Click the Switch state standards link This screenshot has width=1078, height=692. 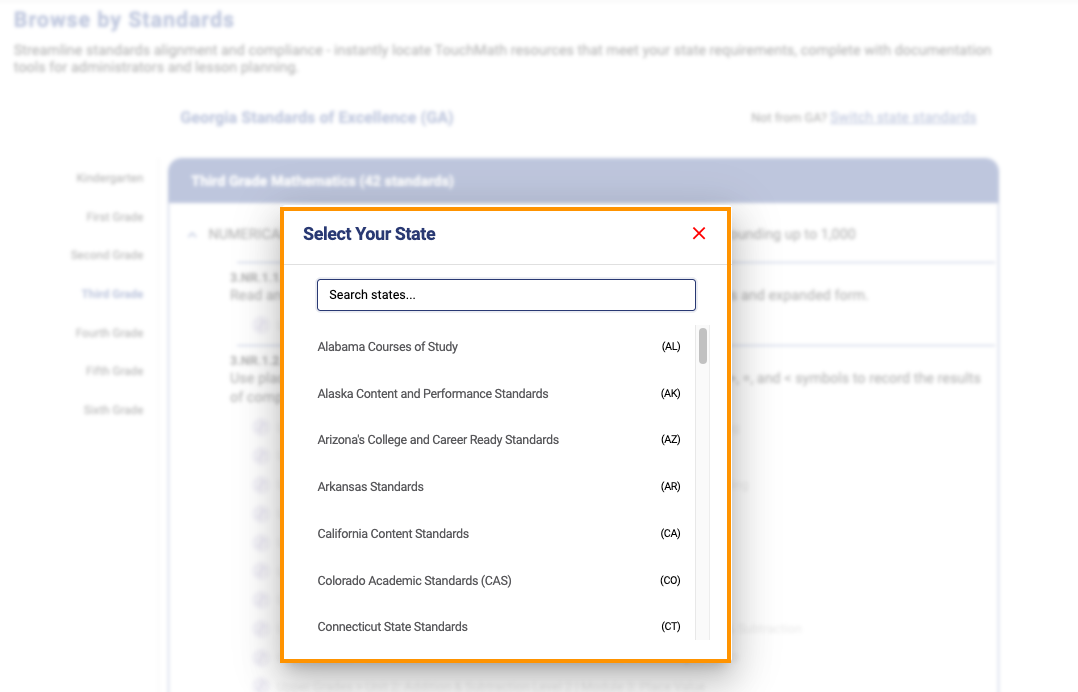pyautogui.click(x=903, y=118)
